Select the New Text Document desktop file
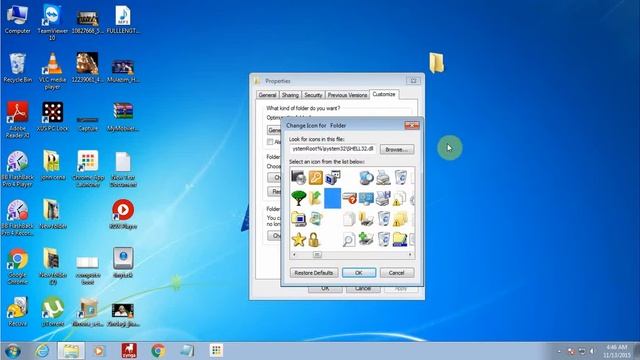The image size is (640, 360). click(123, 169)
